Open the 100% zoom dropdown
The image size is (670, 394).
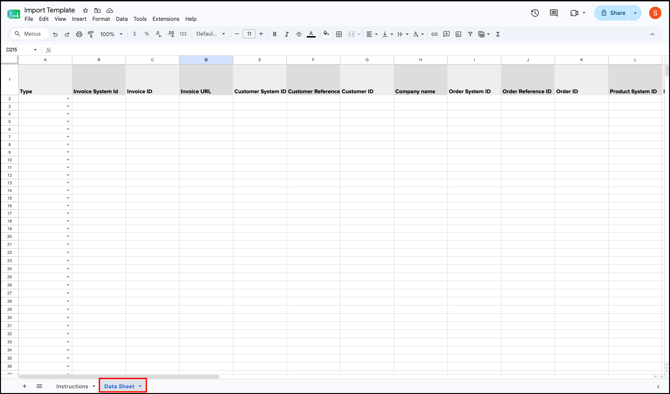pyautogui.click(x=111, y=34)
